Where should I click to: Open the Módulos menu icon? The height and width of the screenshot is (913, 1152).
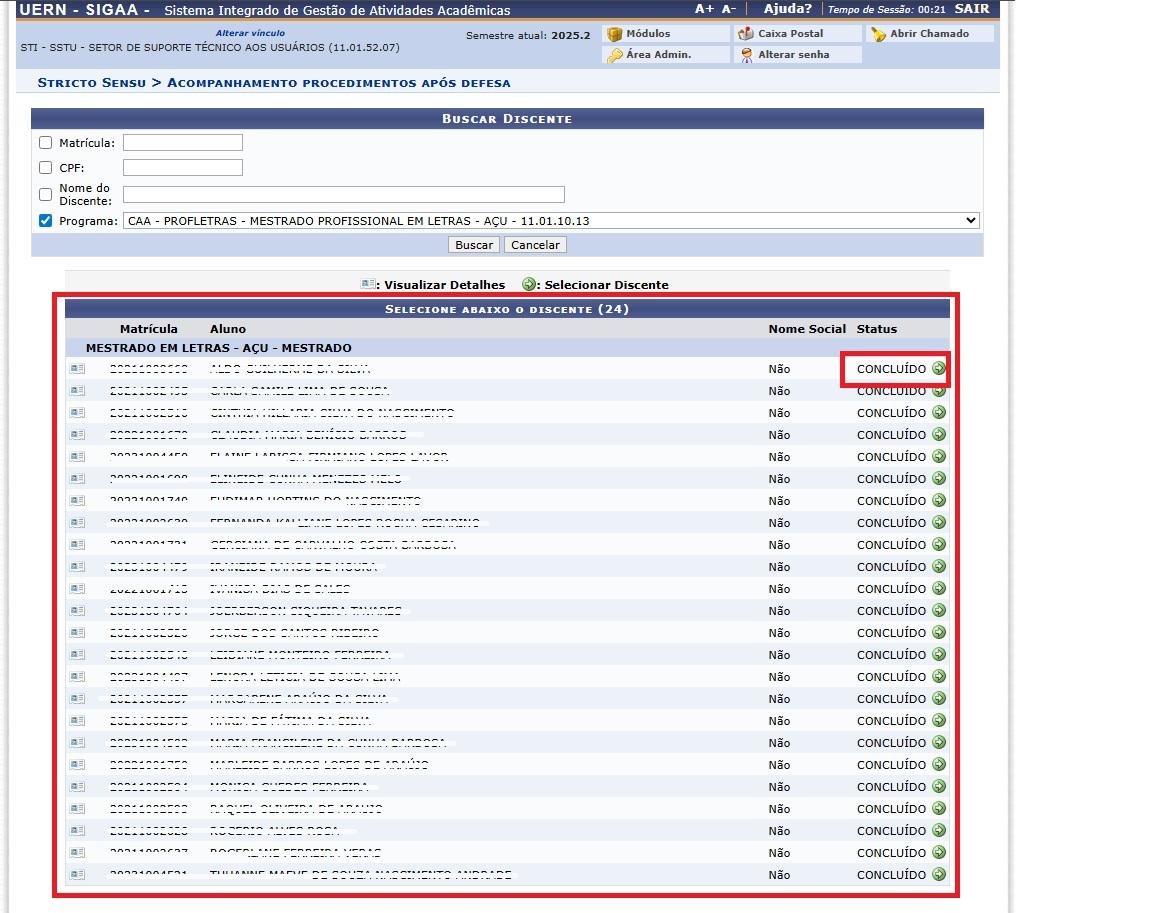[615, 34]
